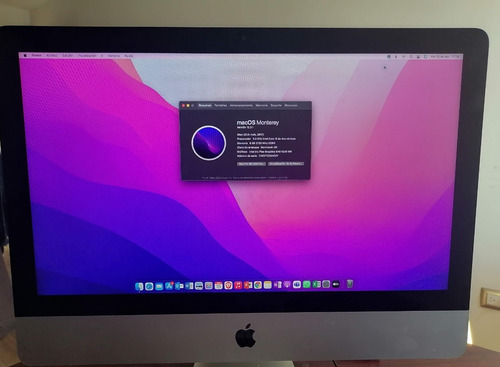Launch Podcasts from the Dock
This screenshot has height=367, width=500.
click(287, 284)
